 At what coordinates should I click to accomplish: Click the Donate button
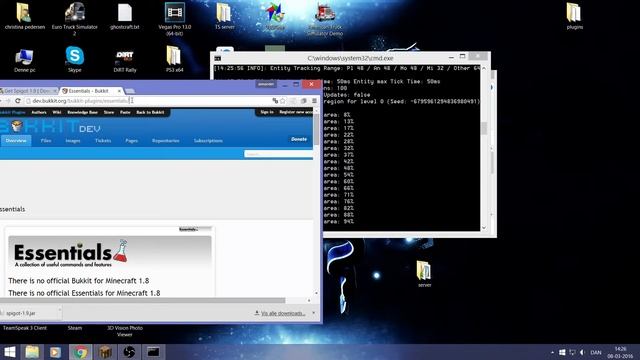point(299,139)
